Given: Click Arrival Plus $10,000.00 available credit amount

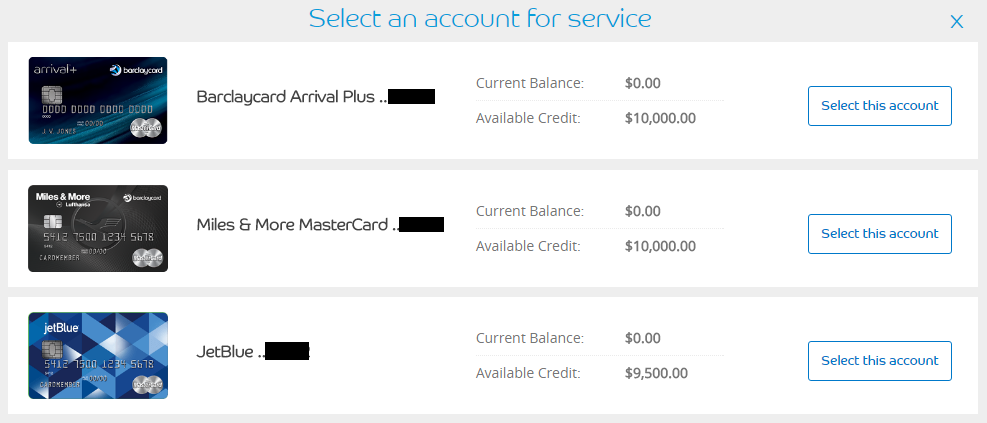Looking at the screenshot, I should [660, 118].
